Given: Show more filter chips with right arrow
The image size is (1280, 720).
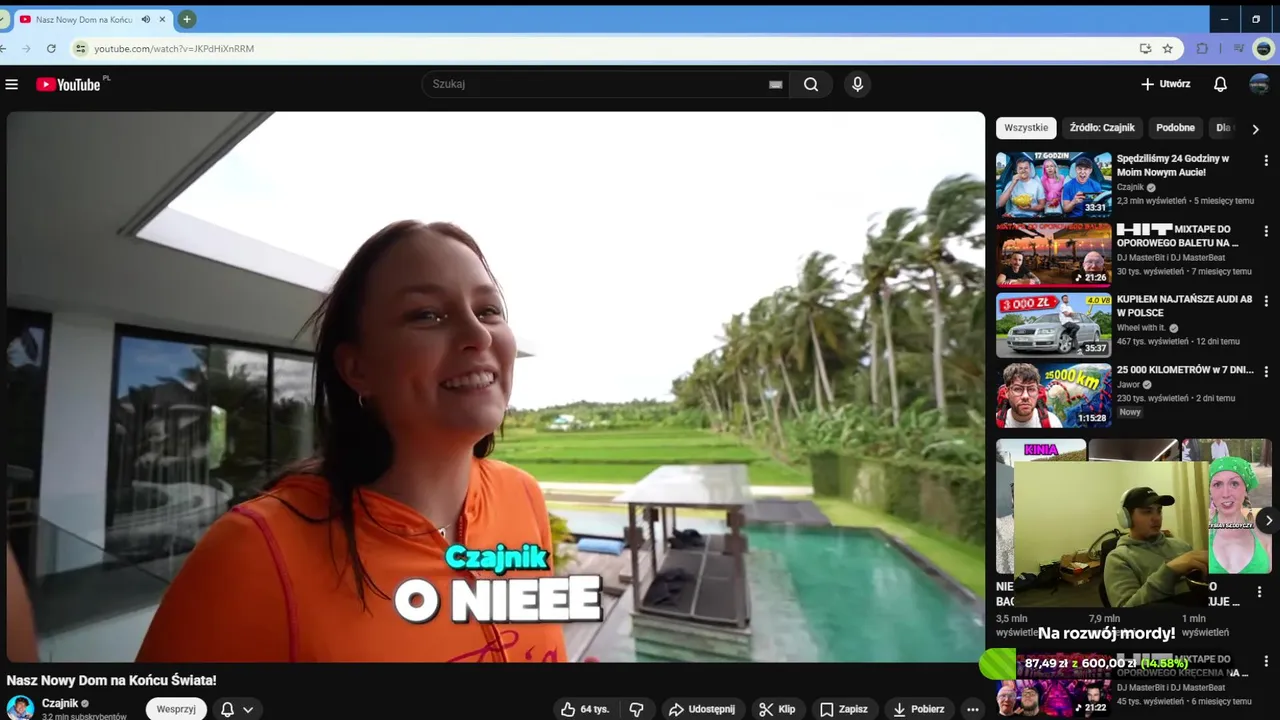Looking at the screenshot, I should pyautogui.click(x=1256, y=129).
